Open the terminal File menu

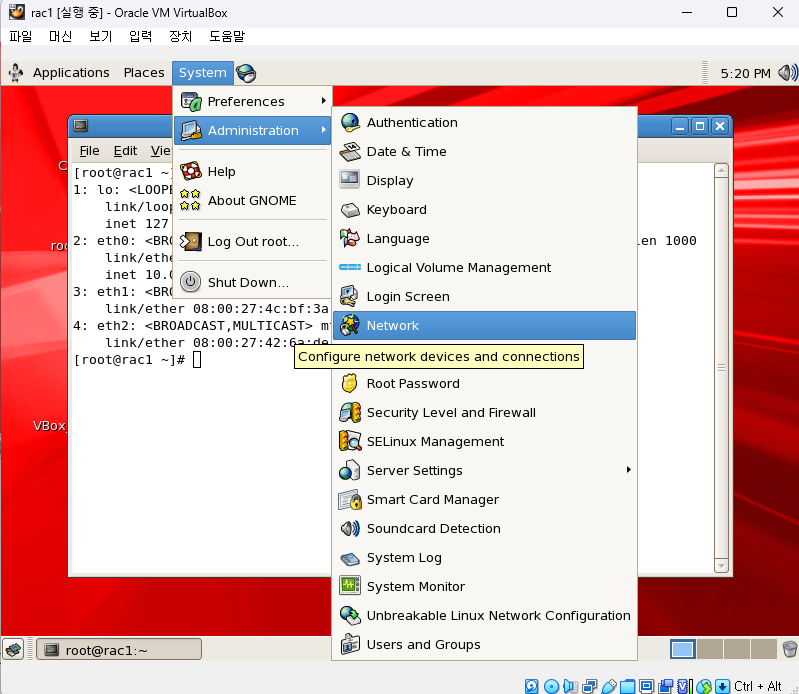[89, 151]
